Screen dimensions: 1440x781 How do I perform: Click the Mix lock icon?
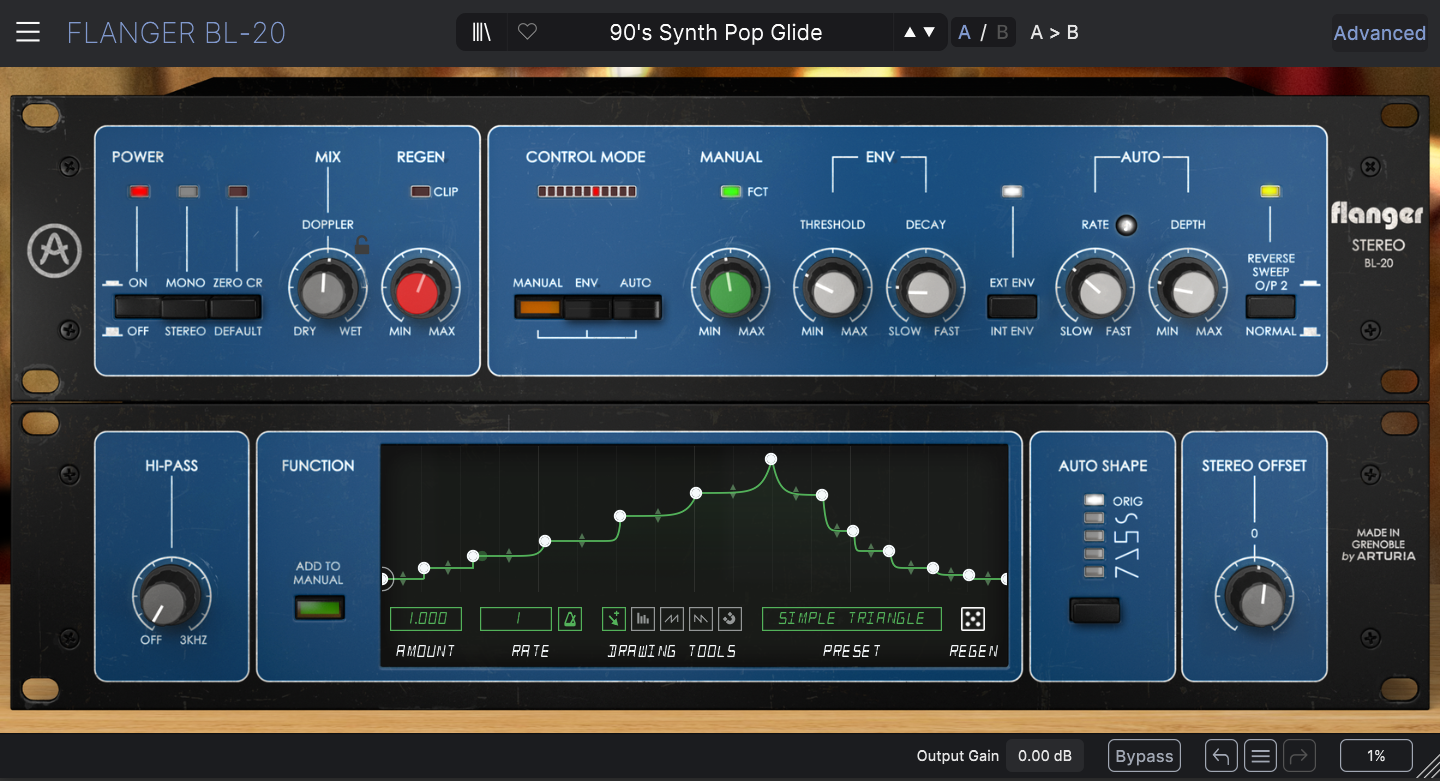363,245
